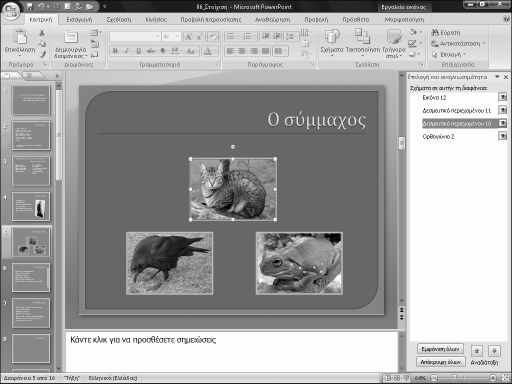Close the selection pane
The width and height of the screenshot is (512, 384).
click(506, 77)
